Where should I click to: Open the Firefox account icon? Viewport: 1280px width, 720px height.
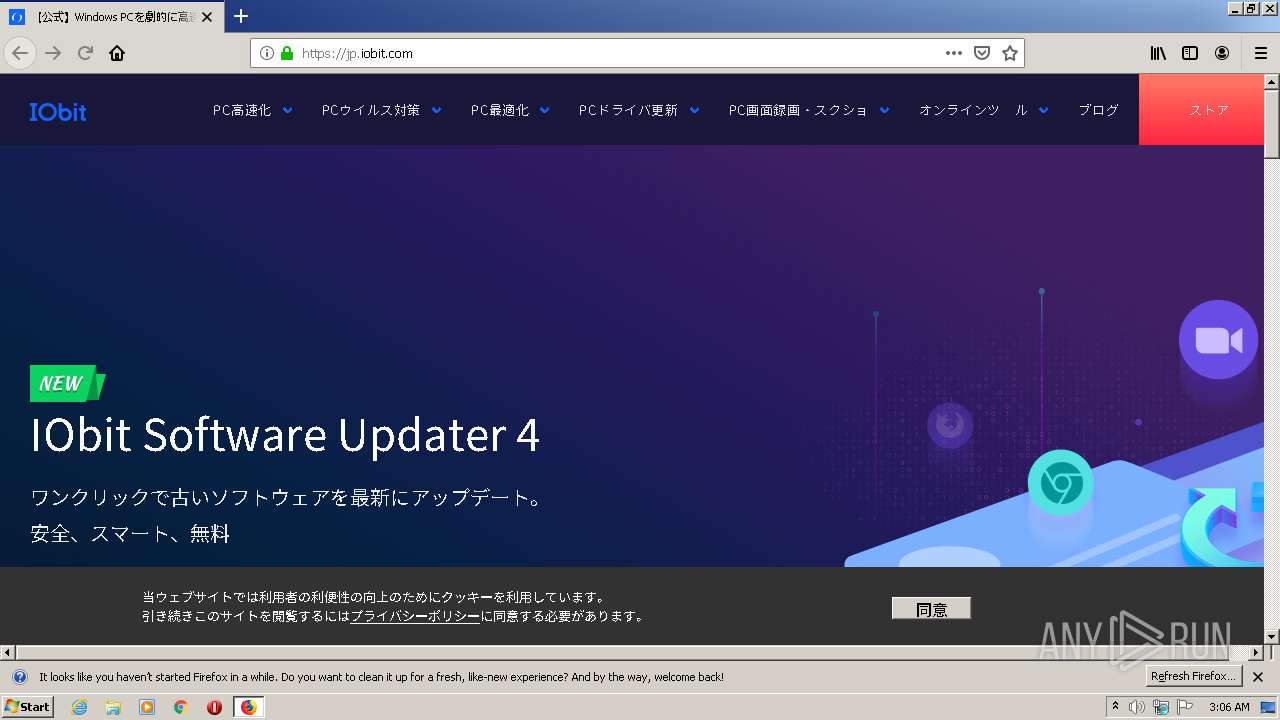1222,53
